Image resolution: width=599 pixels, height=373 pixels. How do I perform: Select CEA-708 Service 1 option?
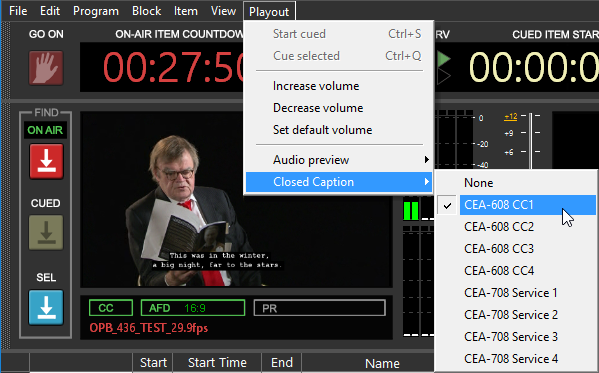516,293
